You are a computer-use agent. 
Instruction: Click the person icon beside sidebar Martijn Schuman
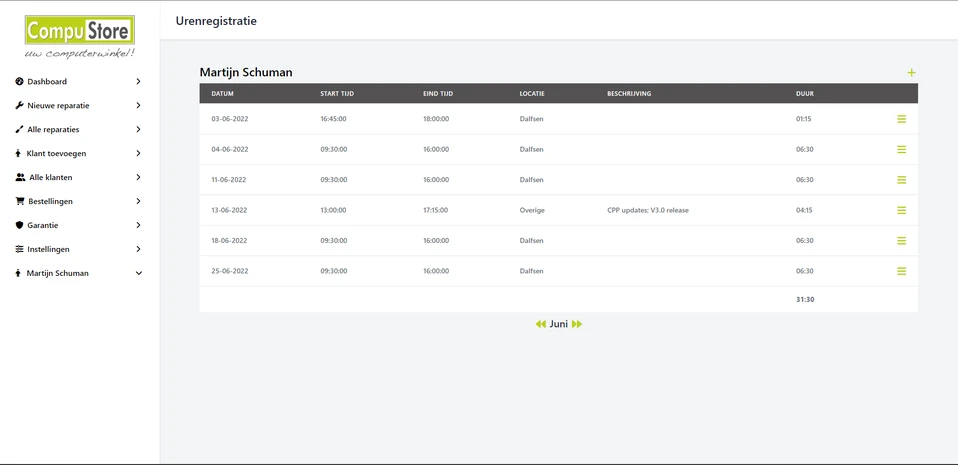18,273
